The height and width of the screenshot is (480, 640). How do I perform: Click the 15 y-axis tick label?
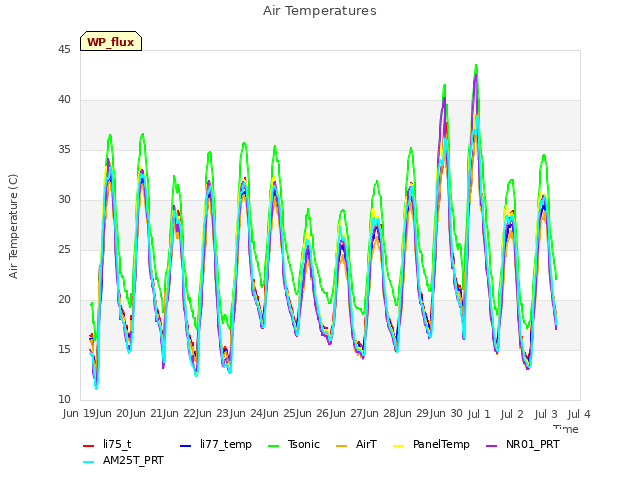tap(64, 350)
